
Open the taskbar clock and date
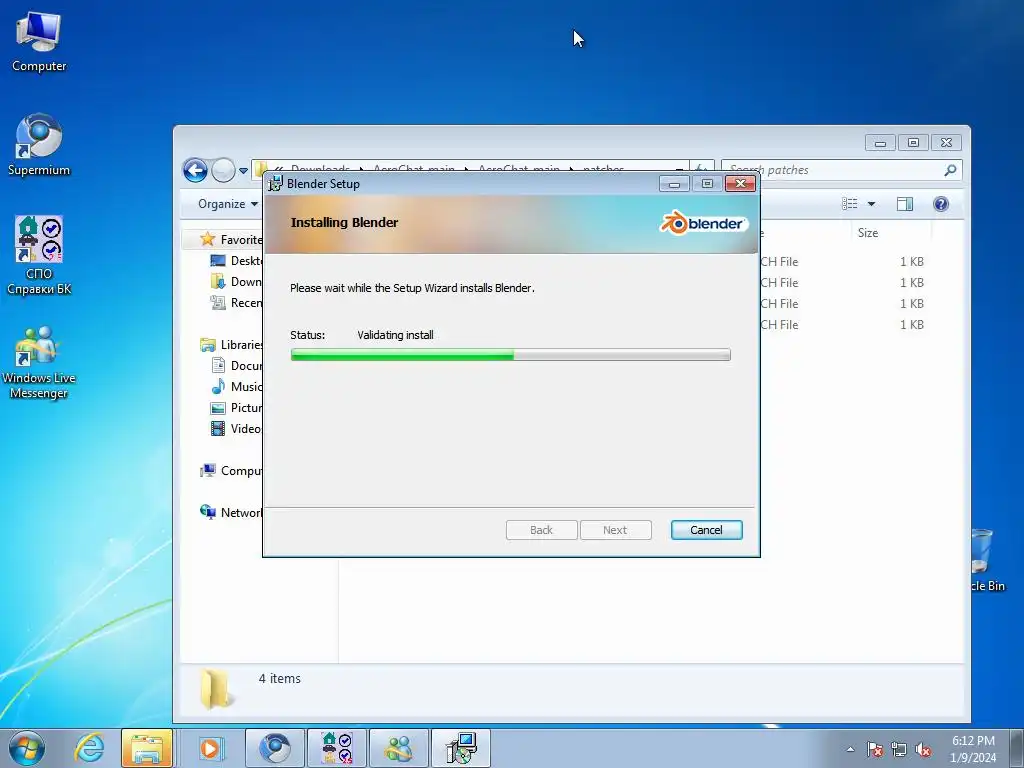click(x=973, y=749)
